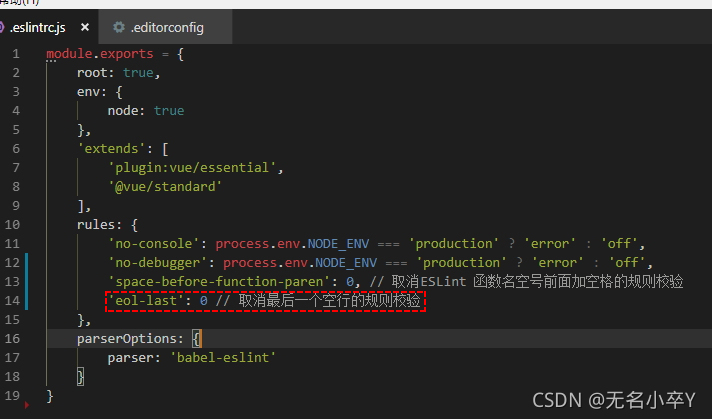Click line number 14 in the gutter
Image resolution: width=712 pixels, height=419 pixels.
coord(13,300)
